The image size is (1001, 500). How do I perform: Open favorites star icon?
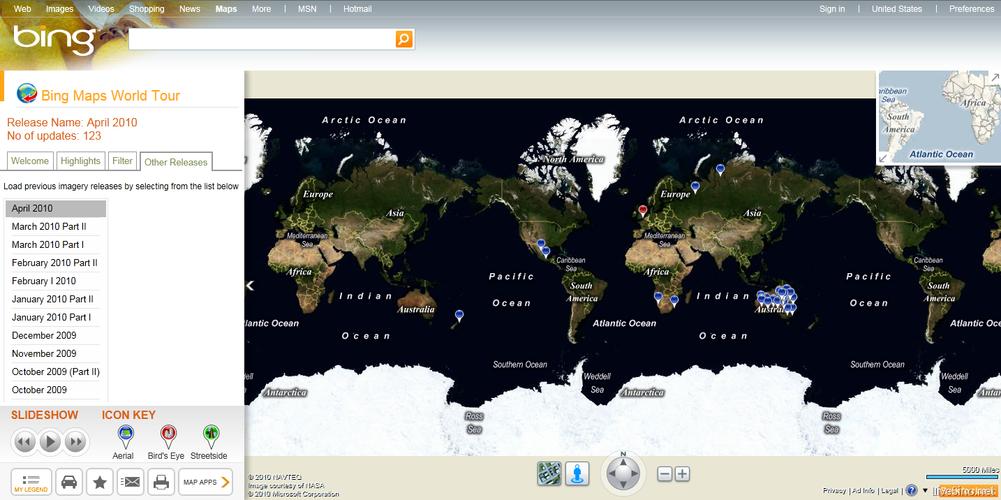point(100,482)
